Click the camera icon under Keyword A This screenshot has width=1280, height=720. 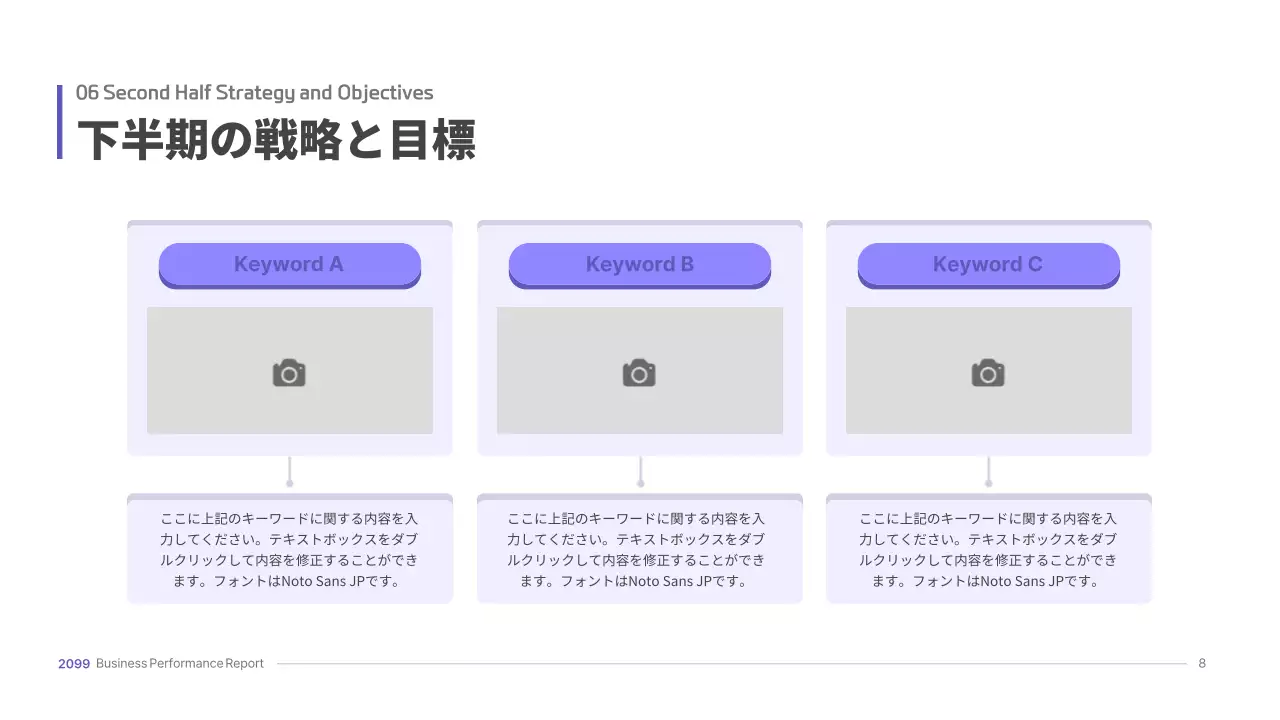point(289,373)
